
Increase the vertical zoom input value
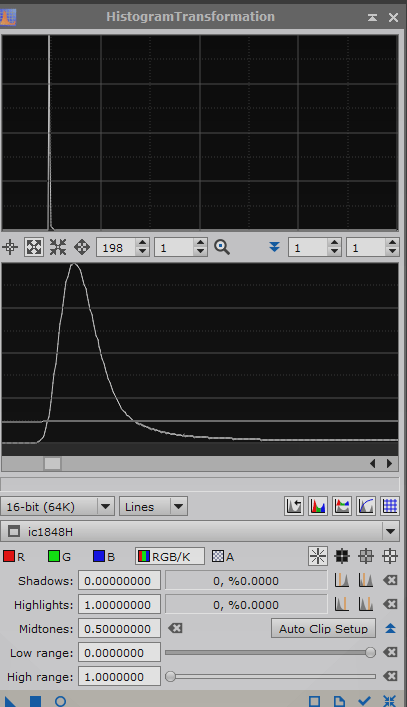201,243
